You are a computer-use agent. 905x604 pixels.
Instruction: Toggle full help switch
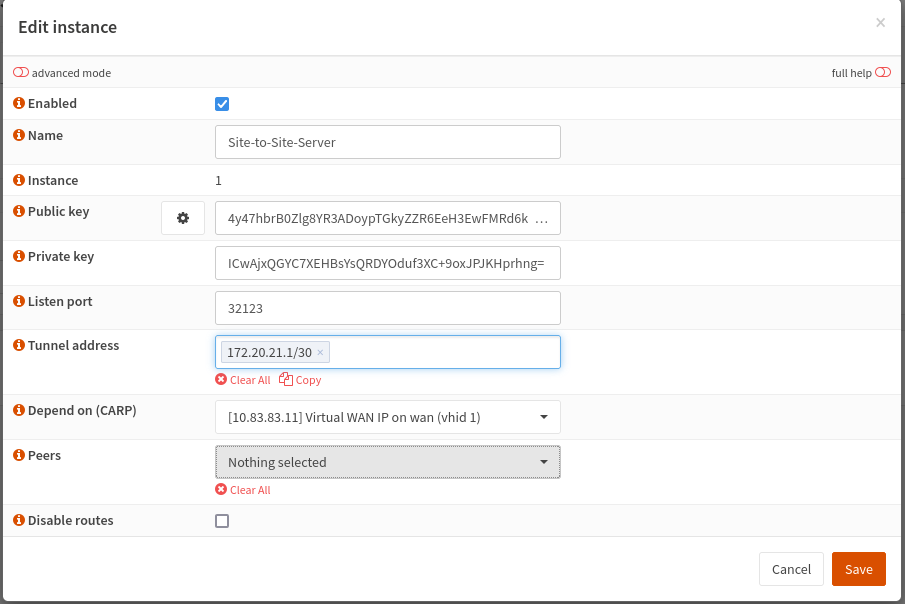pos(882,73)
